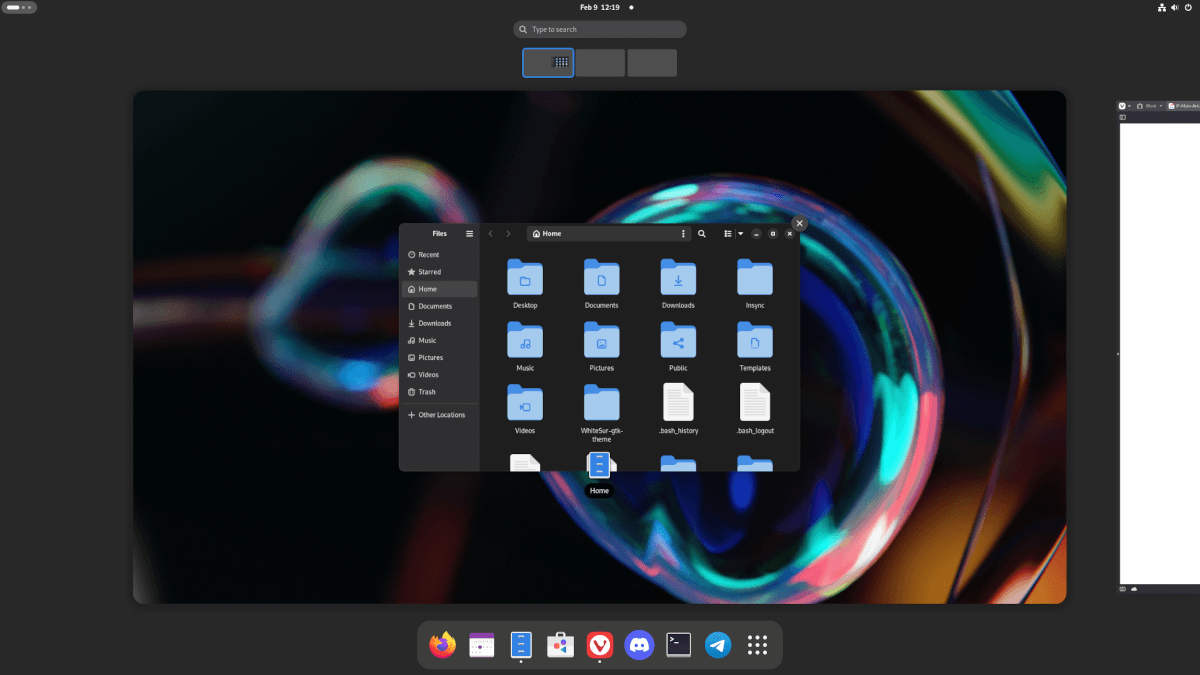
Task: Open the view options dropdown arrow
Action: point(741,233)
